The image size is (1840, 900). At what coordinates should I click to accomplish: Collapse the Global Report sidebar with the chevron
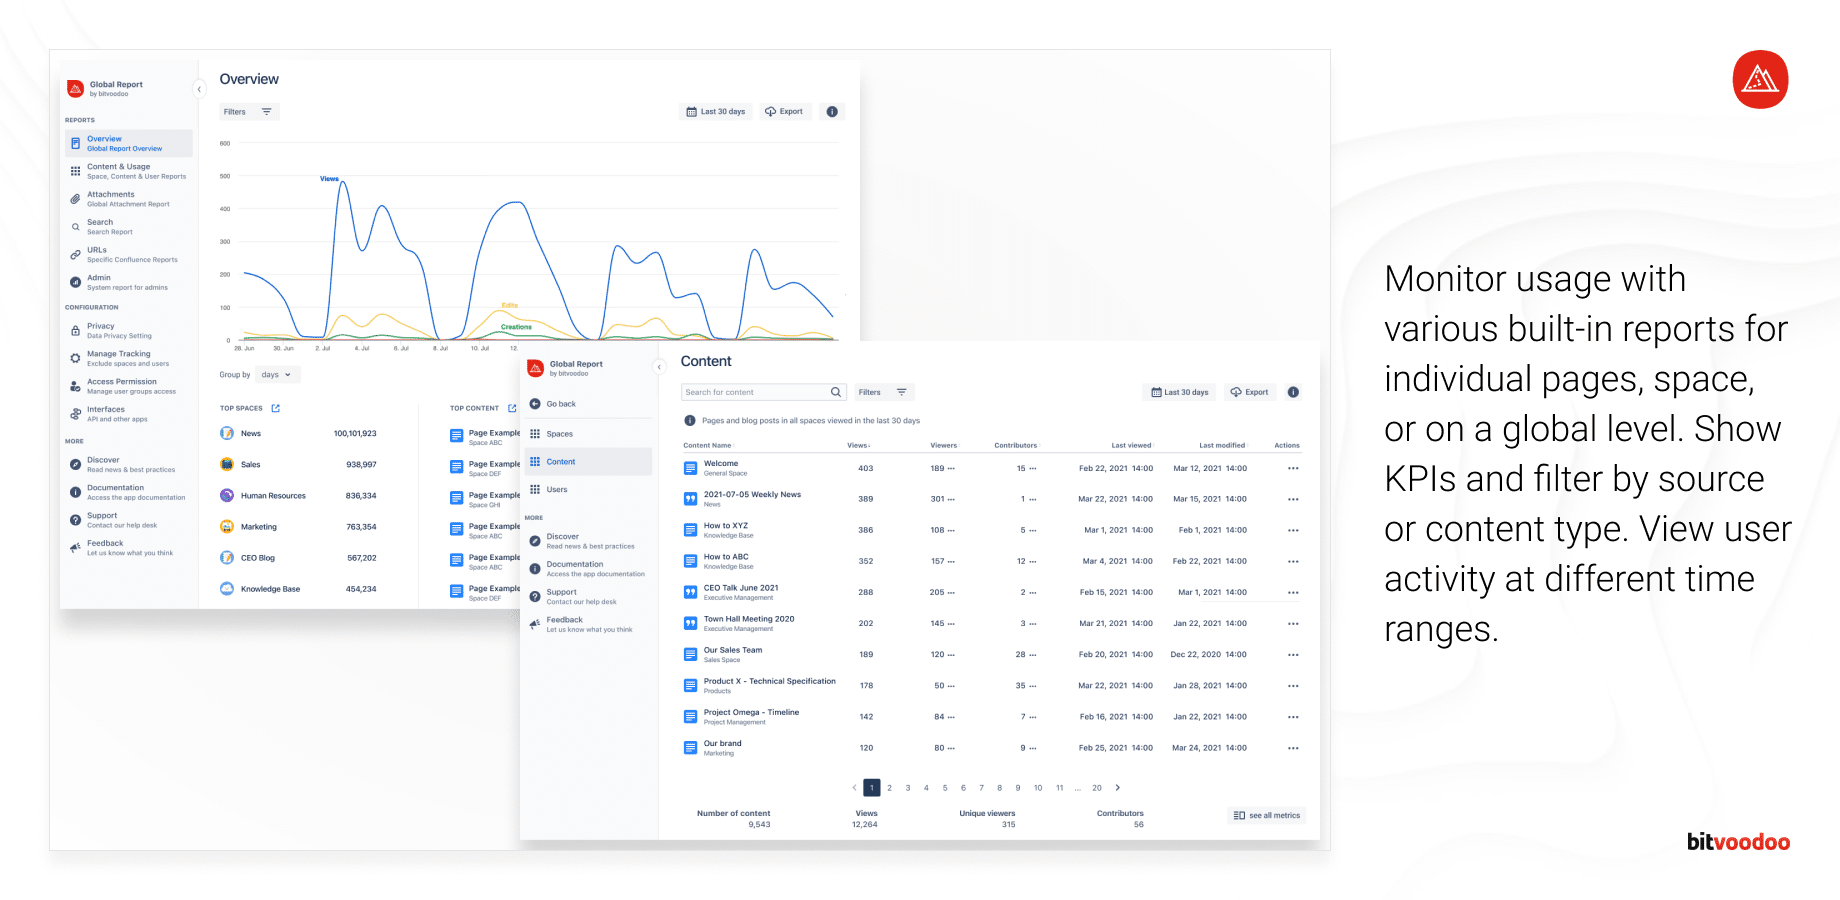[x=199, y=89]
